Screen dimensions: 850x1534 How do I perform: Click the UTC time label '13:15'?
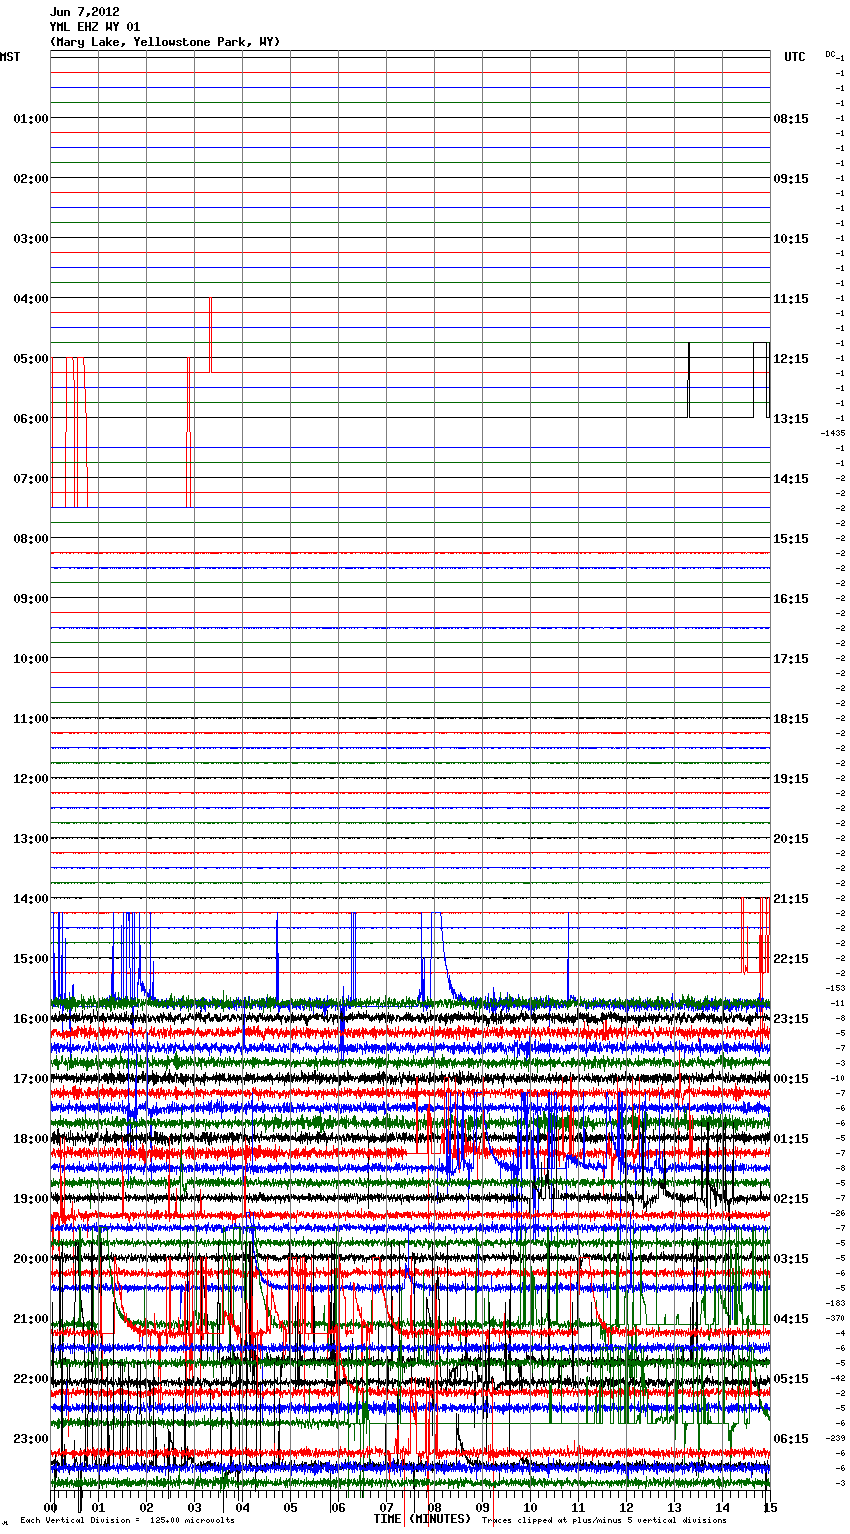pyautogui.click(x=791, y=419)
